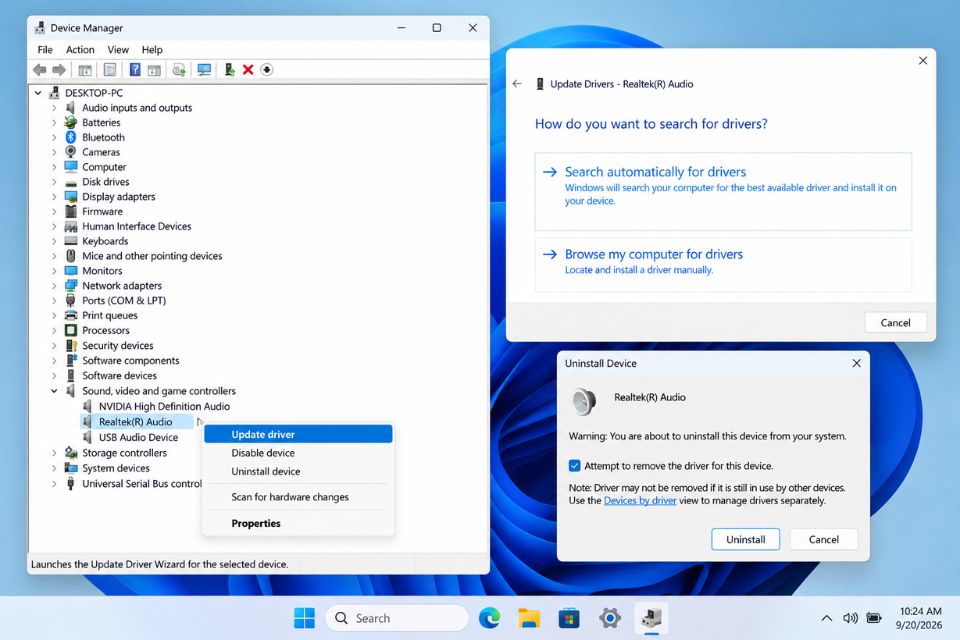Expand the Storage controllers category
Screen dimensions: 960x640
point(54,453)
